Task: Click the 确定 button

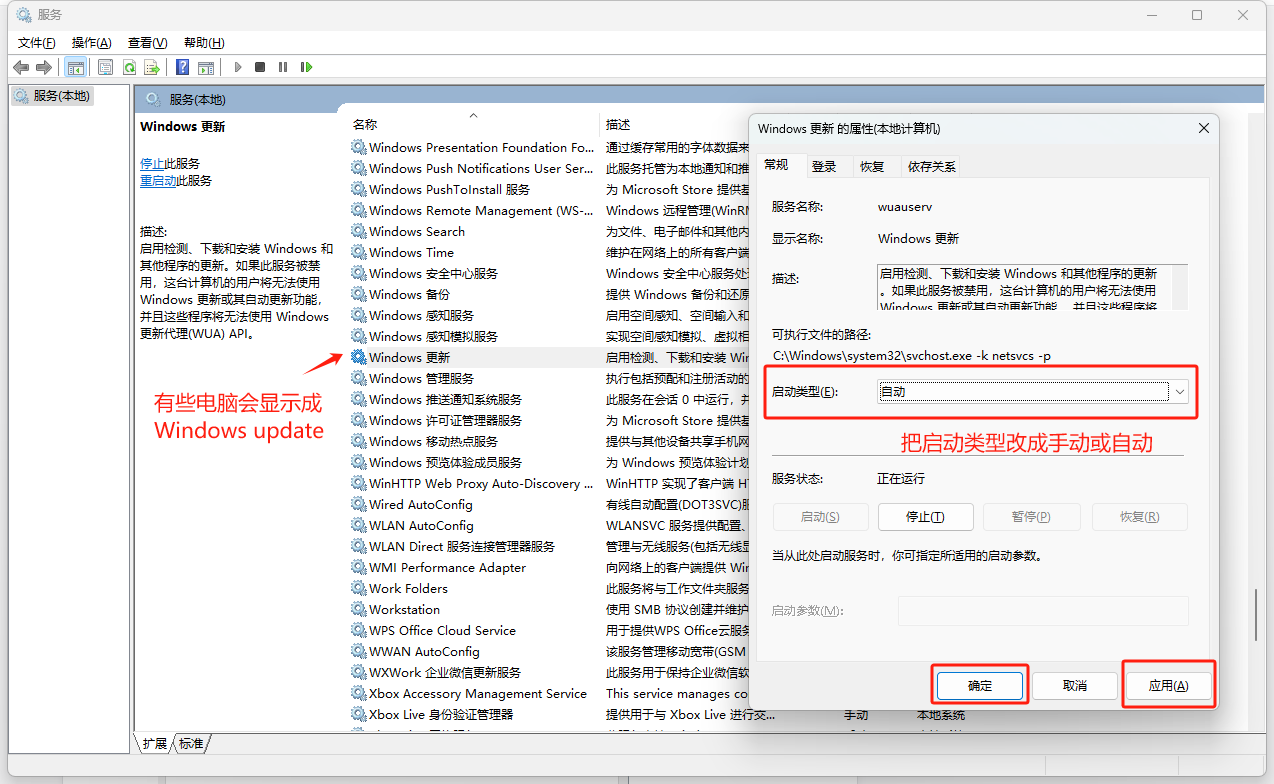Action: coord(979,684)
